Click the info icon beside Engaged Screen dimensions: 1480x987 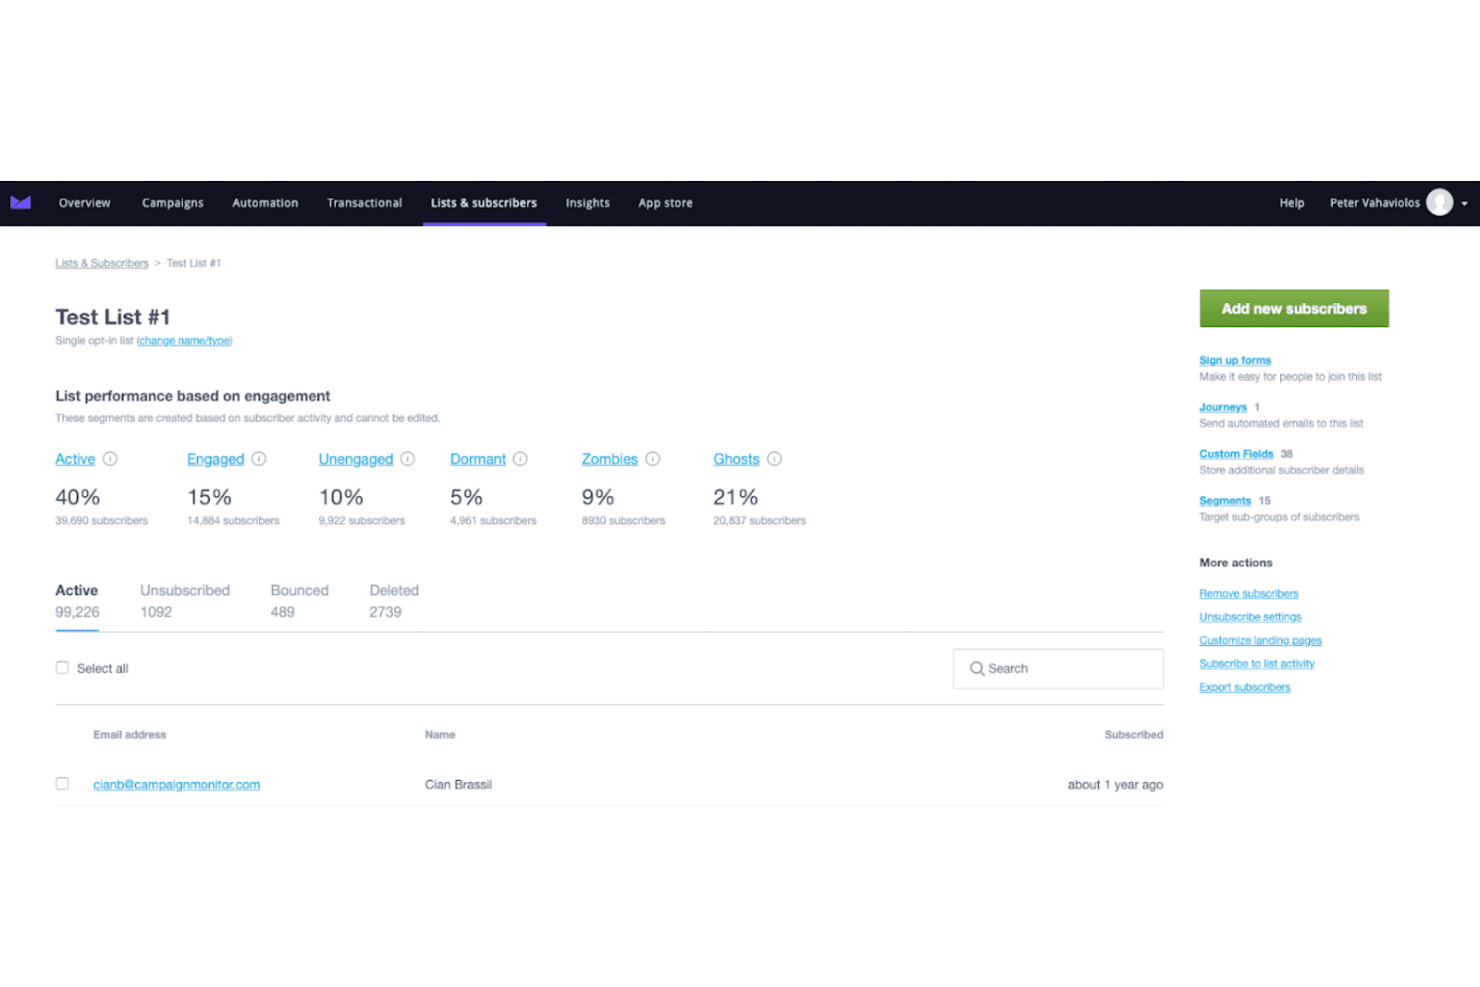(x=259, y=459)
